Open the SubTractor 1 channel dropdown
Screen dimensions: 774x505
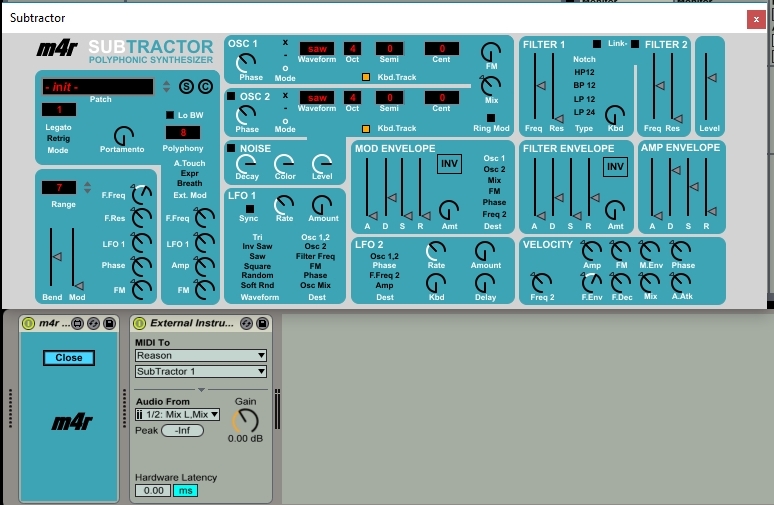point(200,372)
